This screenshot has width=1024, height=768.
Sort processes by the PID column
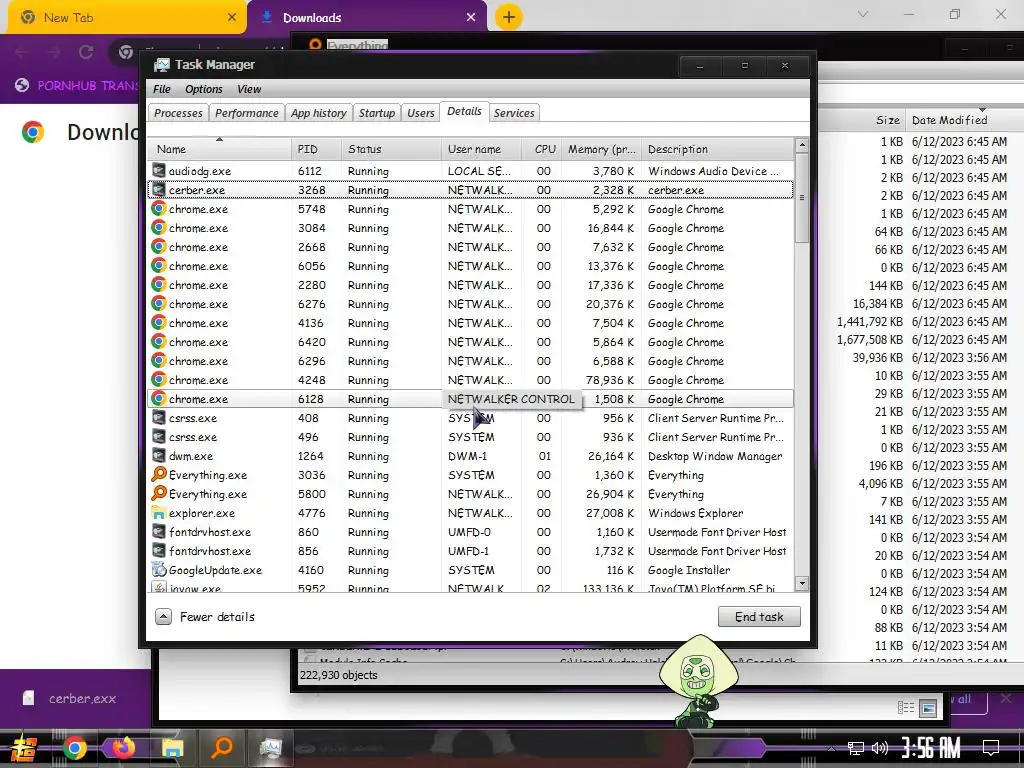[x=316, y=149]
